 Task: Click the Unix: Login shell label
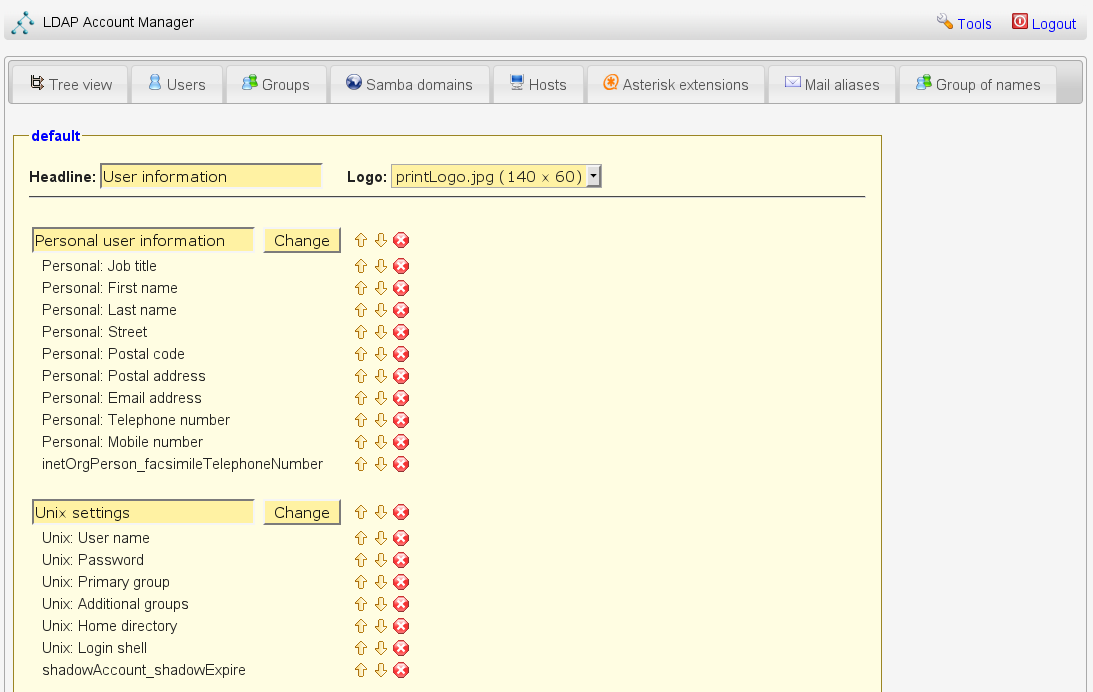(x=95, y=648)
